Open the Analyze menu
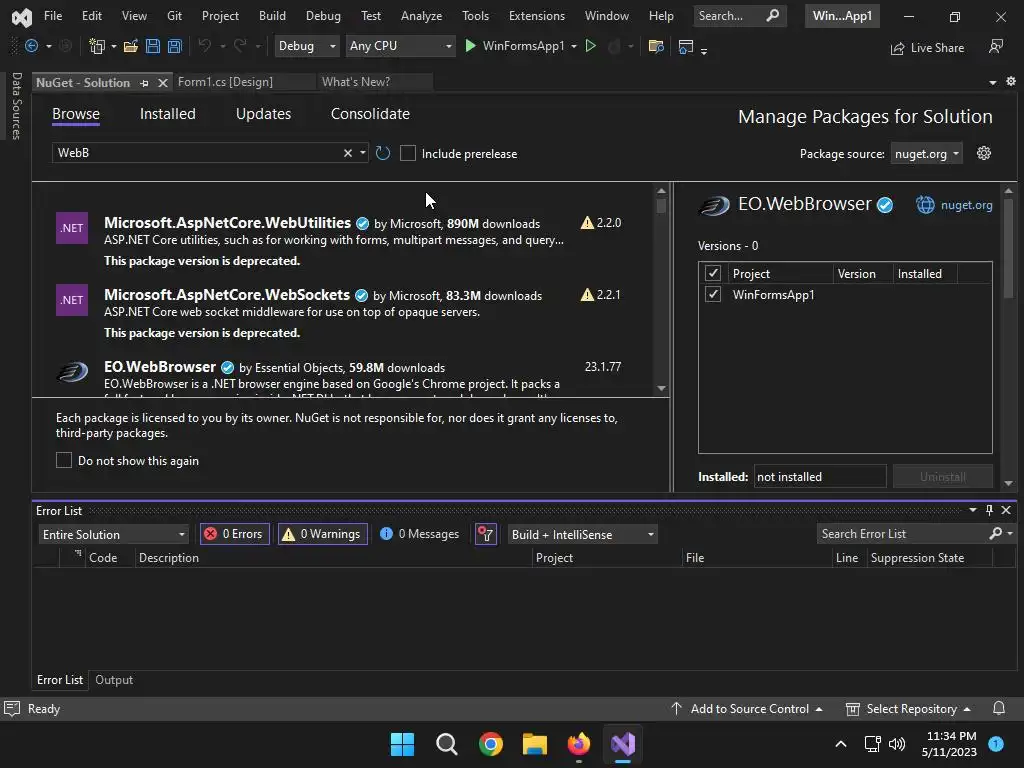Viewport: 1024px width, 768px height. point(421,16)
